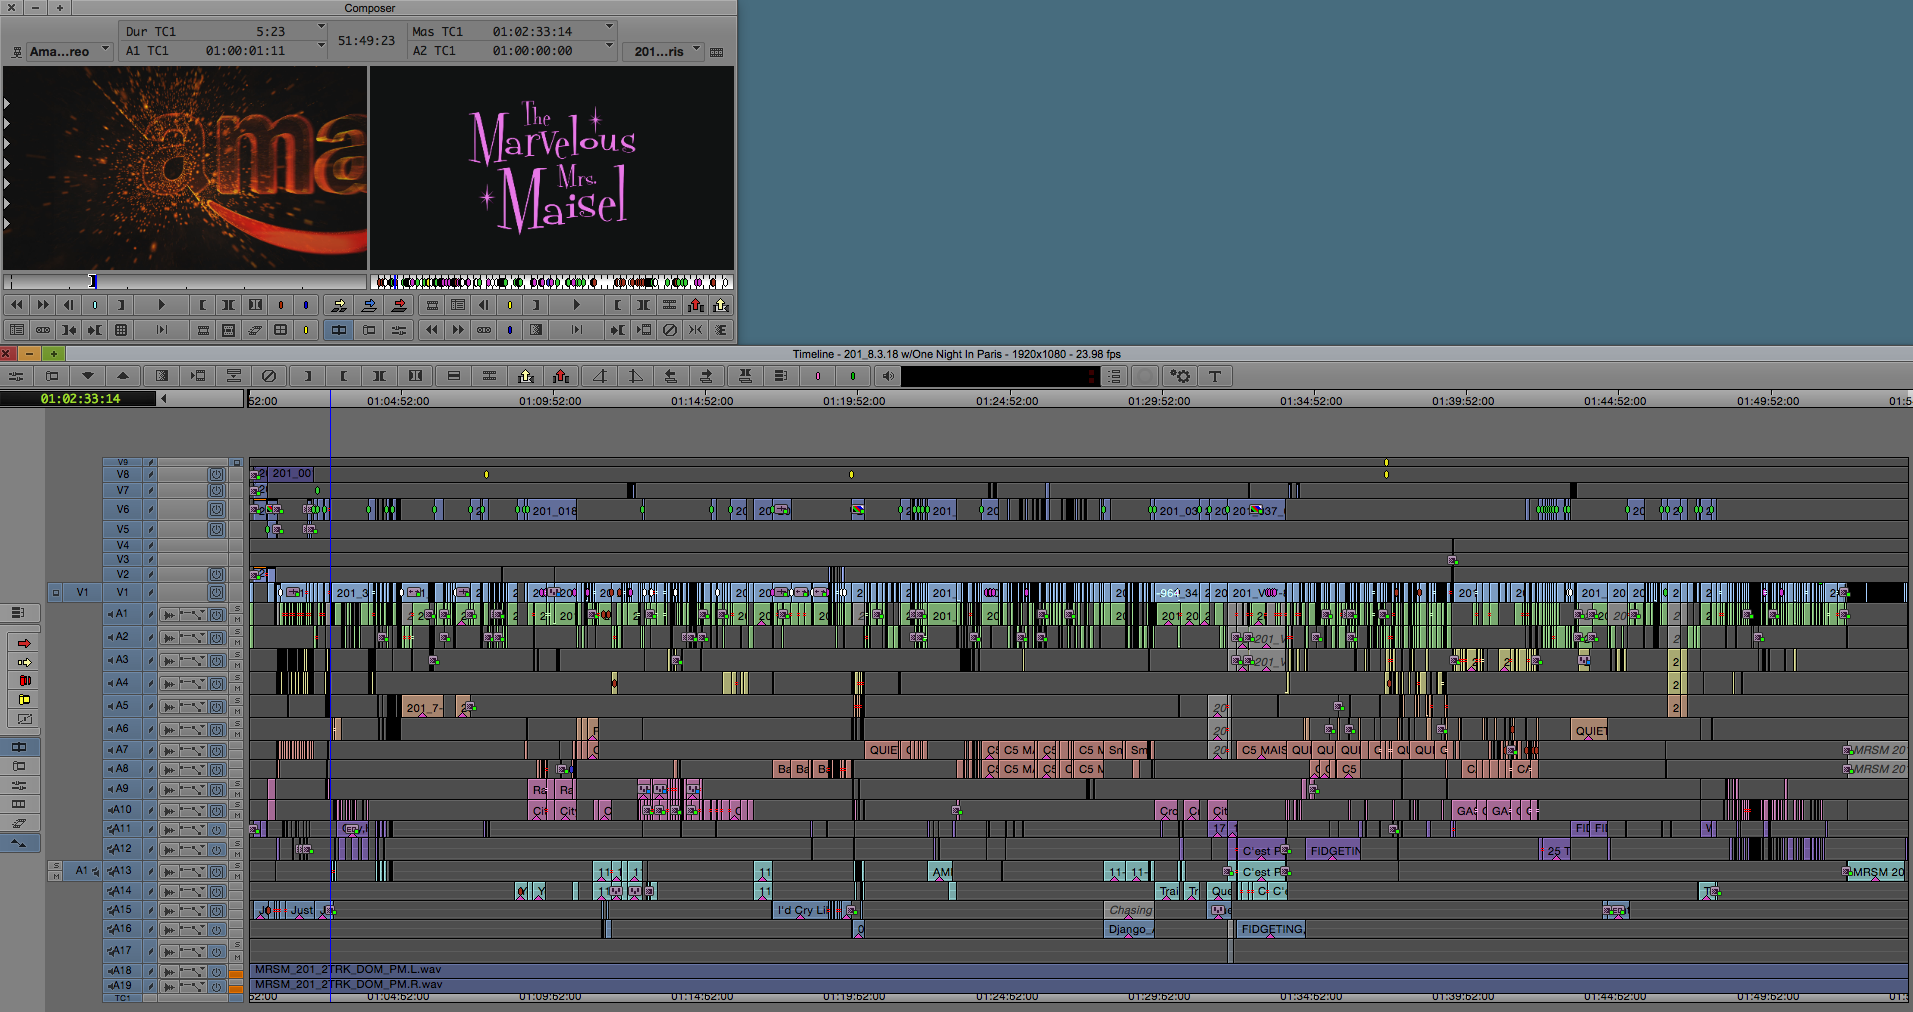Screen dimensions: 1913x1012
Task: Toggle V6 track monitor icon
Action: 216,509
